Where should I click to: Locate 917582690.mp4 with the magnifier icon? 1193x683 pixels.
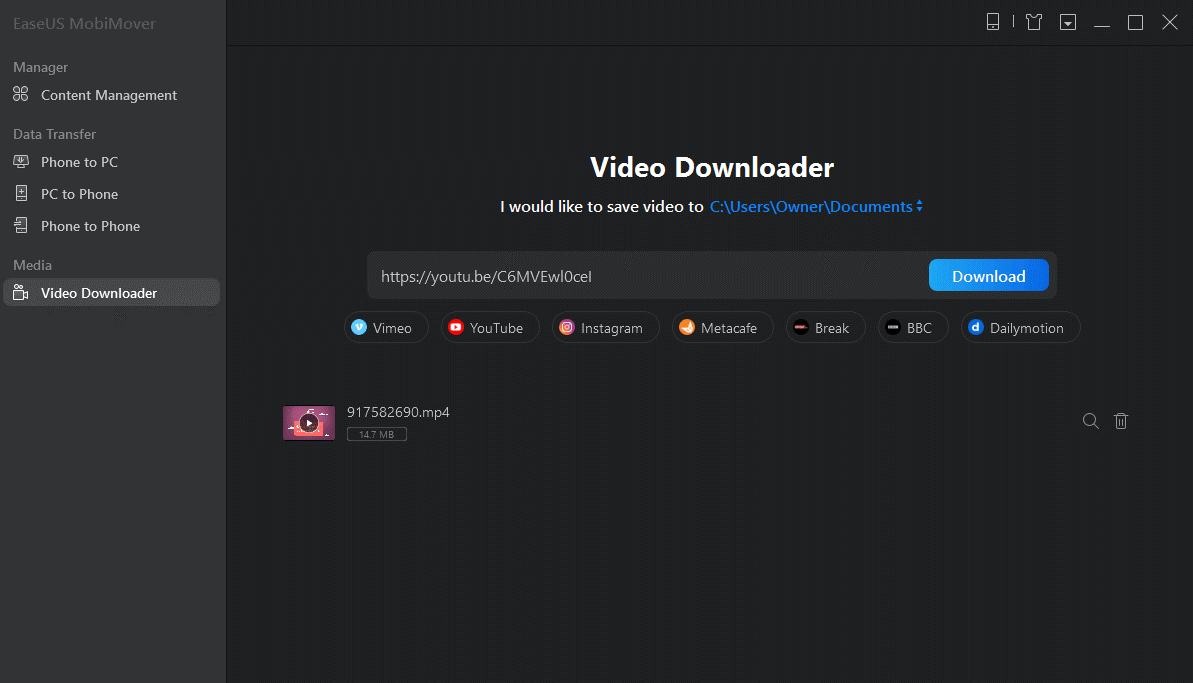point(1090,421)
